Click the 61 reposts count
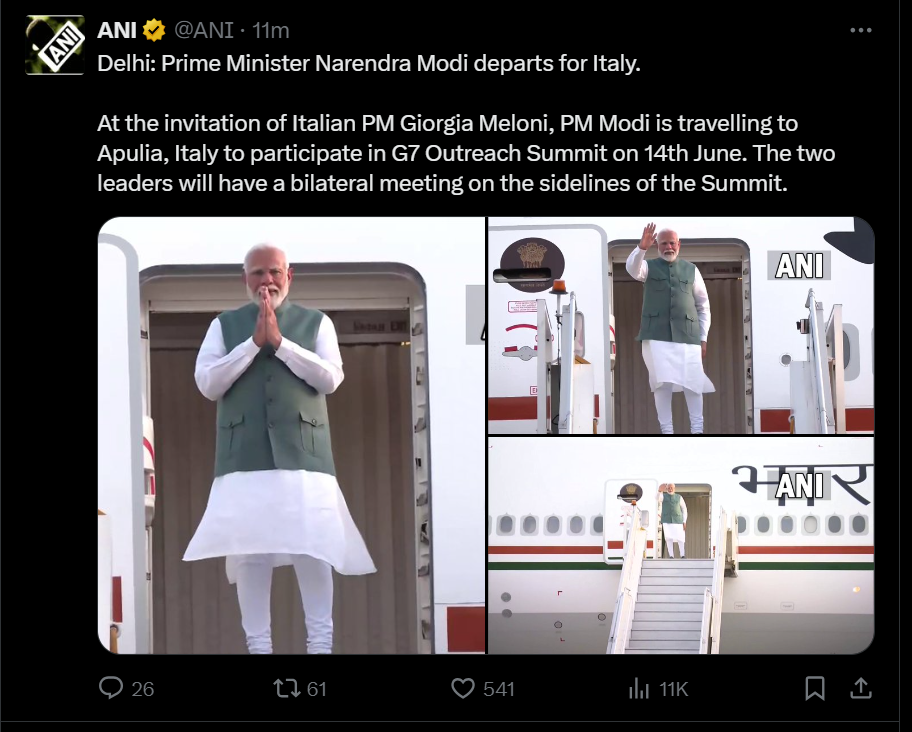This screenshot has width=912, height=732. pyautogui.click(x=317, y=688)
